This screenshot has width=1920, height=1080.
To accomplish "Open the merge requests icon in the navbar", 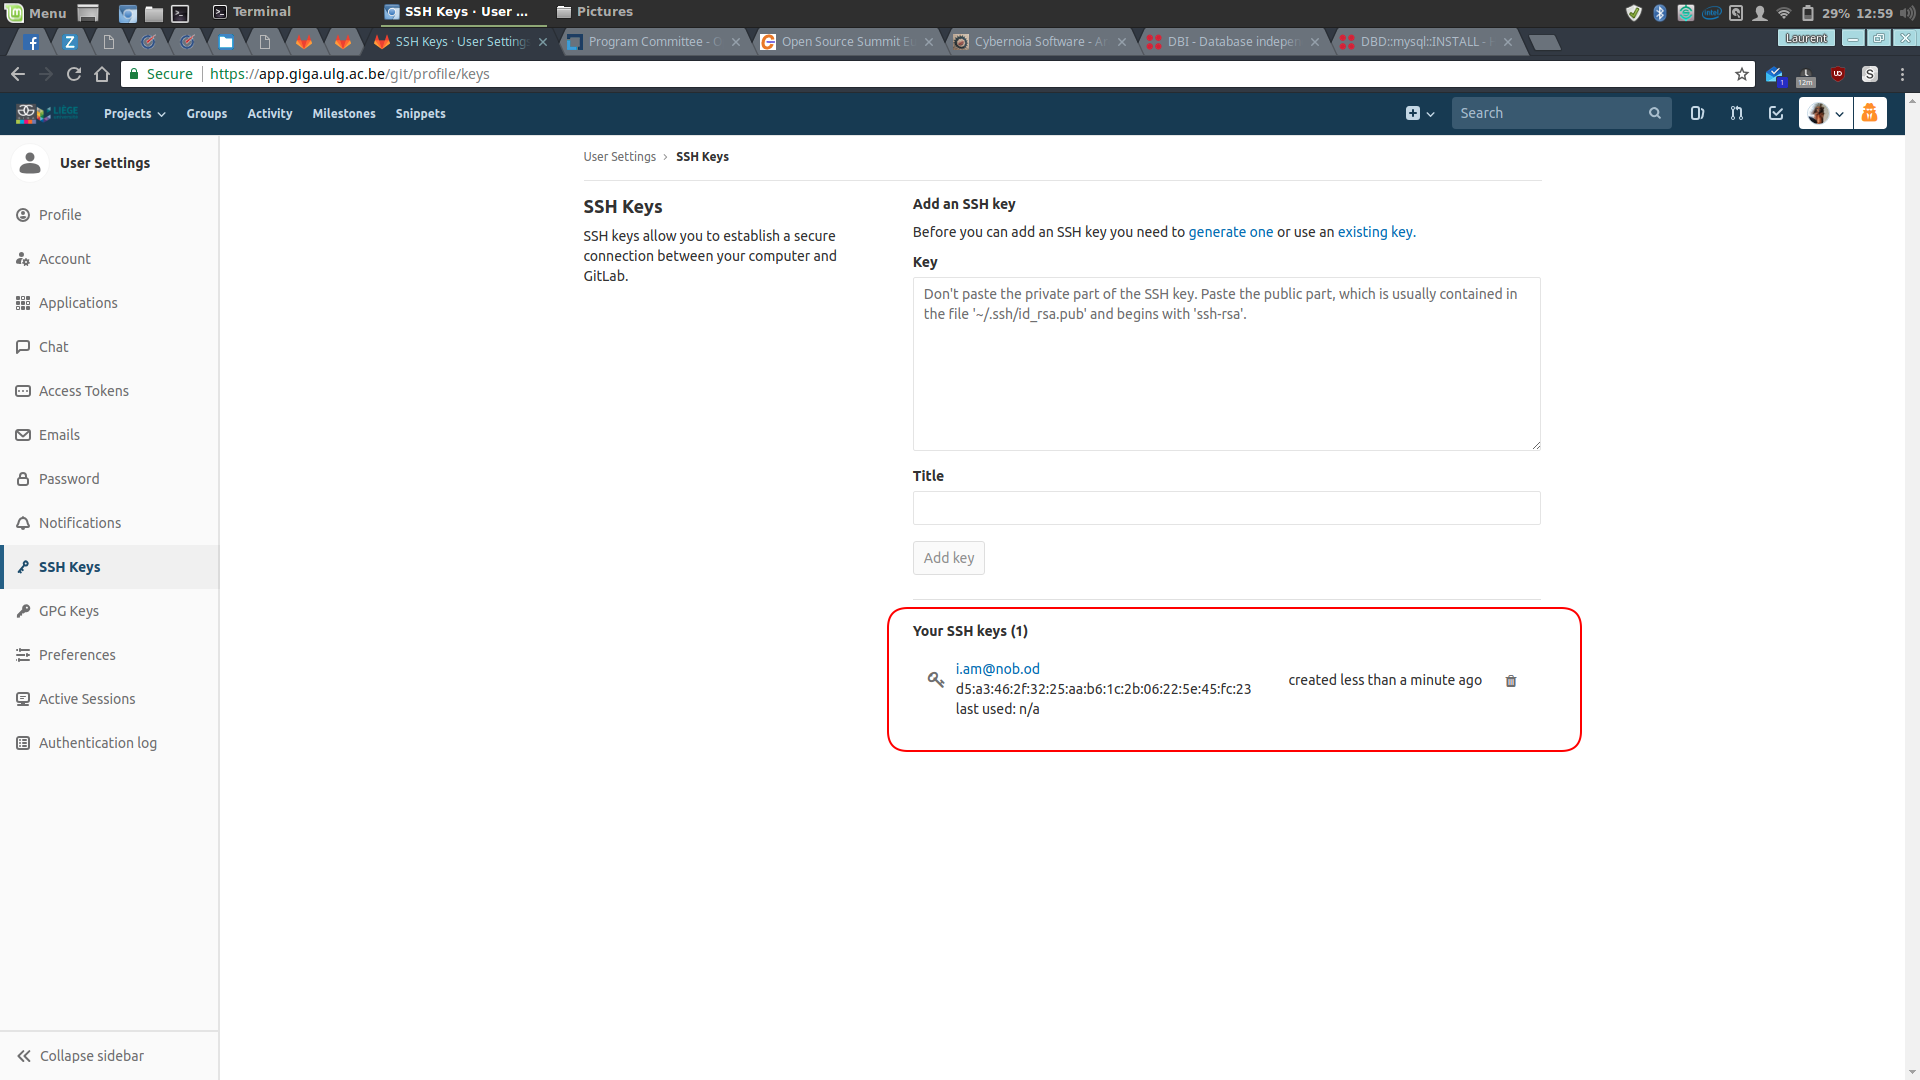I will [x=1737, y=113].
